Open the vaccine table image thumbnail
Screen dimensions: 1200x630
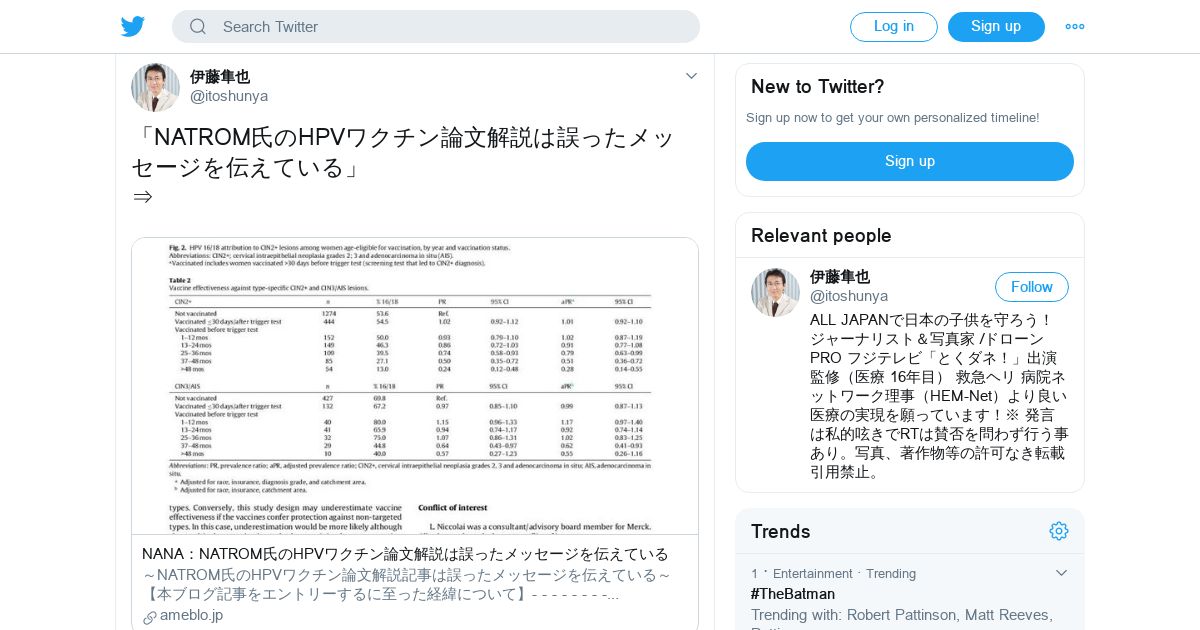click(415, 386)
